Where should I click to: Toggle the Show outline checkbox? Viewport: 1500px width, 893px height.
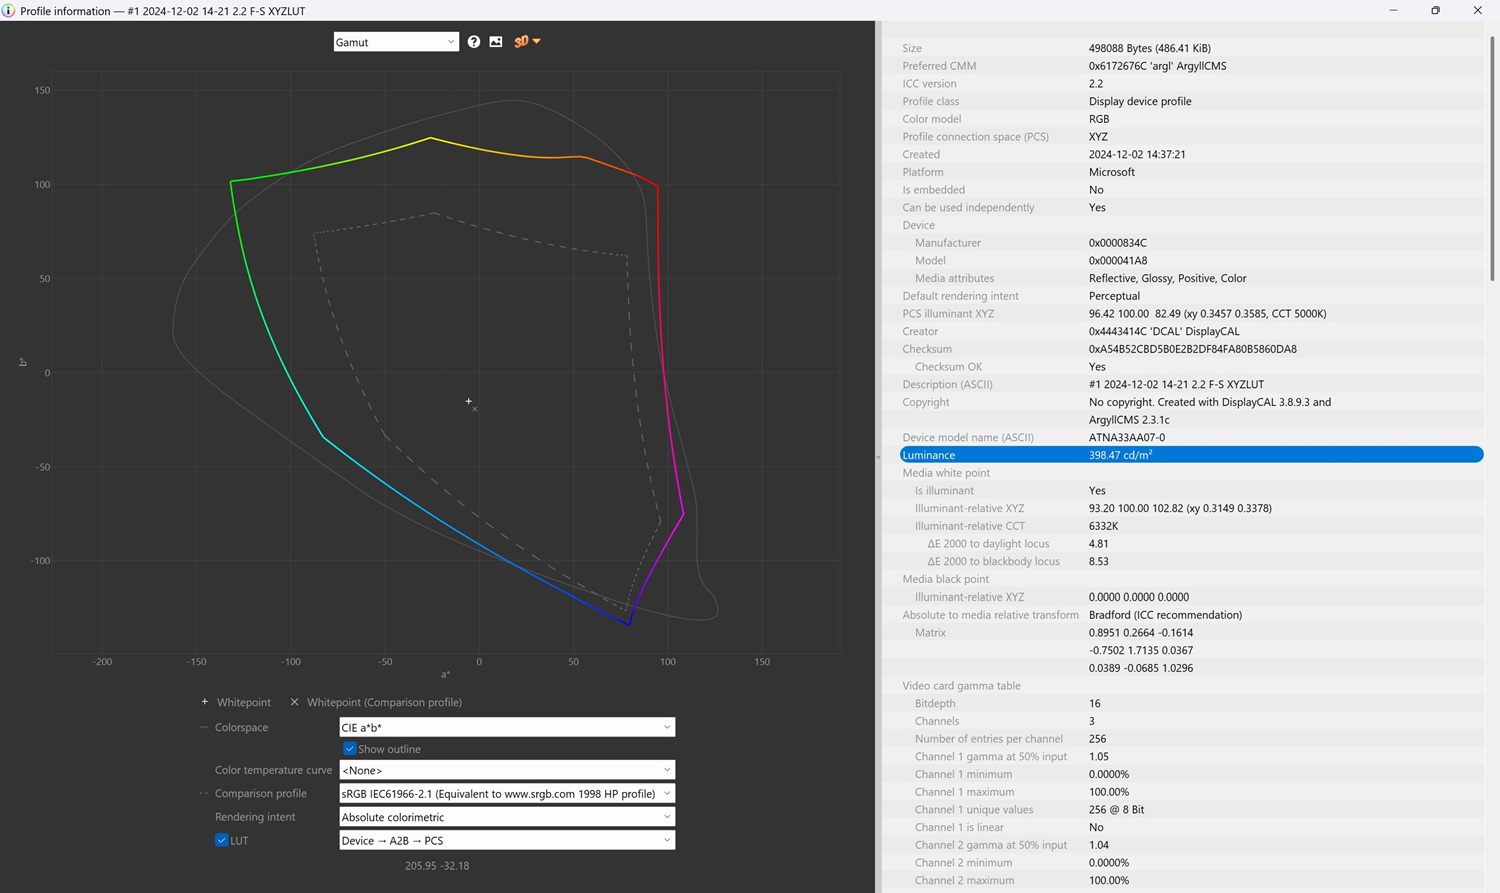pyautogui.click(x=350, y=749)
